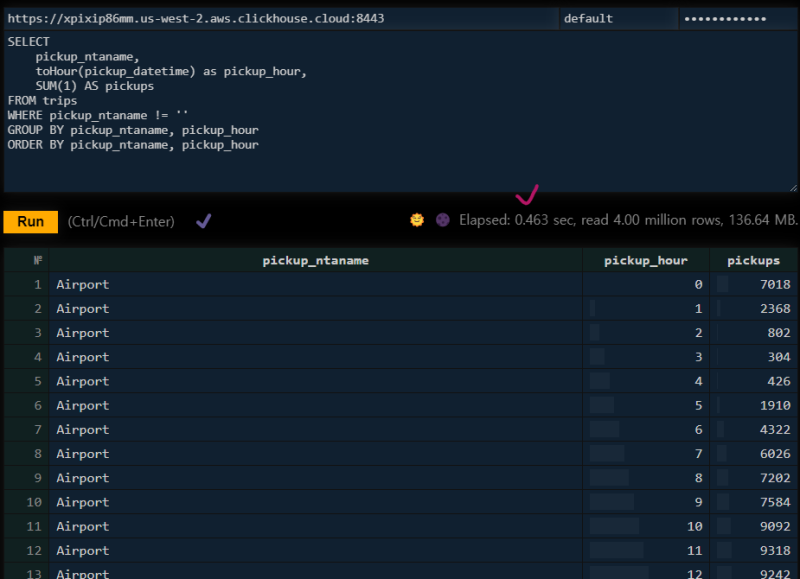
Task: Click the Ctrl/Cmd+Enter shortcut hint
Action: tap(121, 221)
